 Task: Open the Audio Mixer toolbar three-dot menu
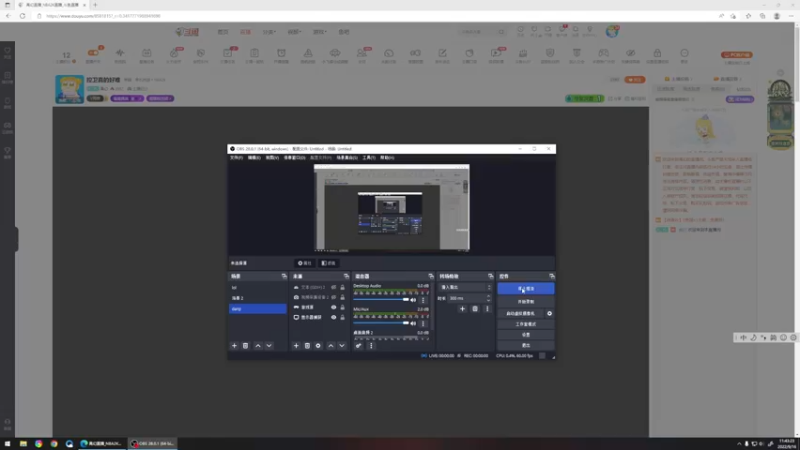tap(371, 345)
